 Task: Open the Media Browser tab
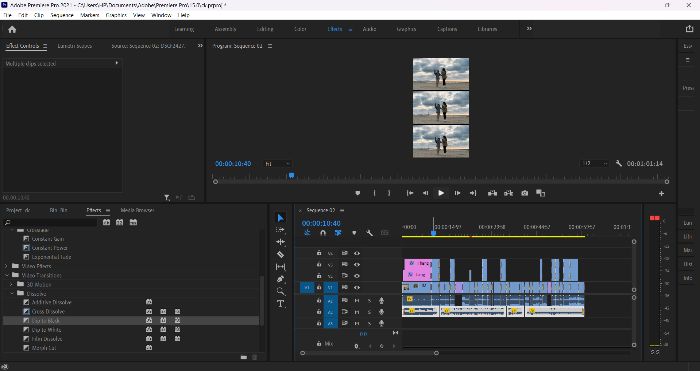(138, 210)
